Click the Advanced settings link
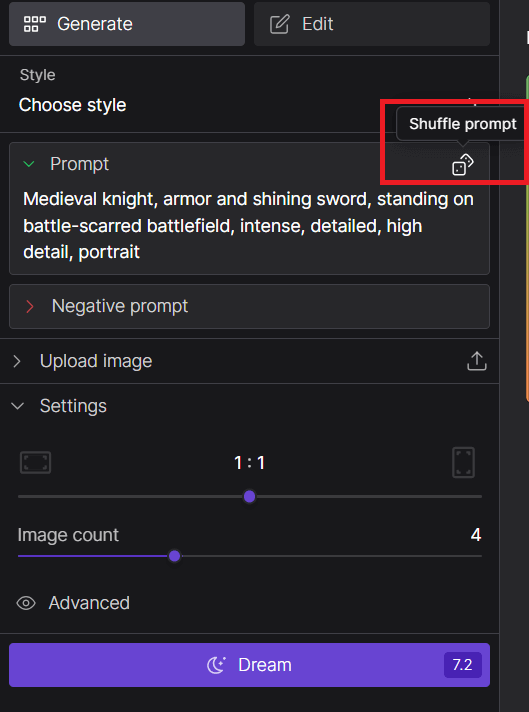The height and width of the screenshot is (712, 529). (89, 603)
